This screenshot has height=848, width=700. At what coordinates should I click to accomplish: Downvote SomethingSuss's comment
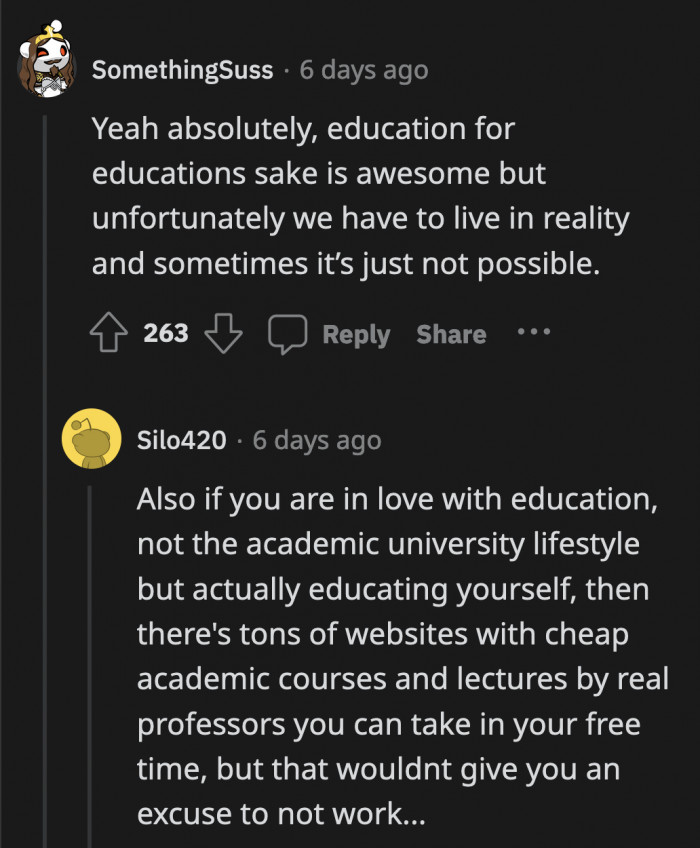point(223,334)
